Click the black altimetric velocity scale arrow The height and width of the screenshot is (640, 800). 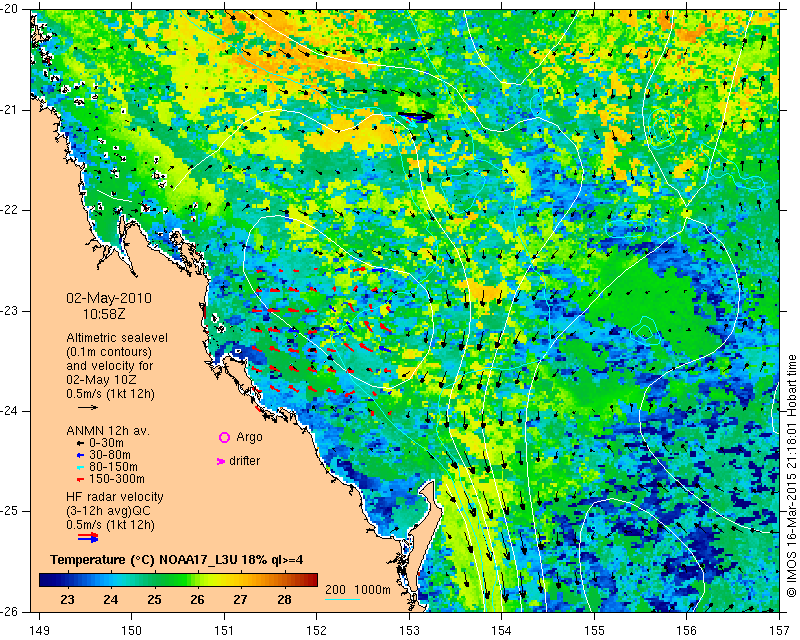(88, 407)
